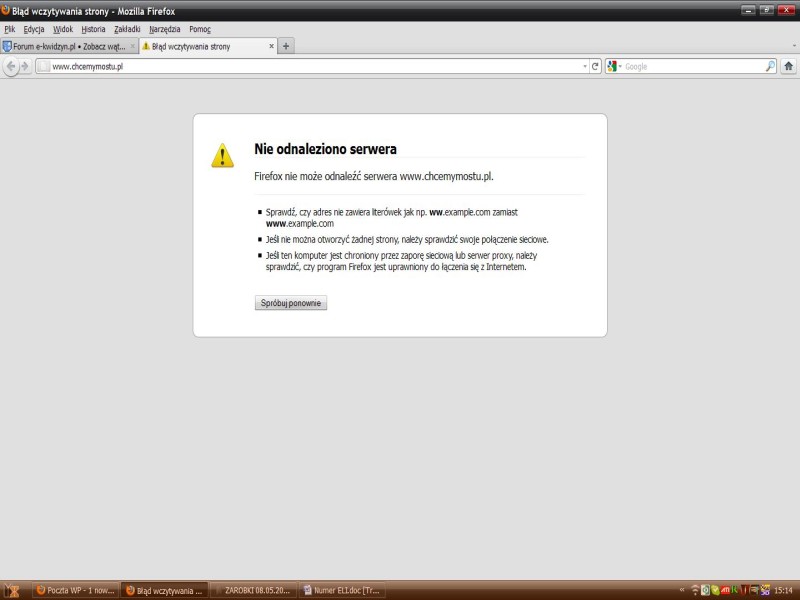800x600 pixels.
Task: Click the search magnifier icon
Action: point(770,66)
